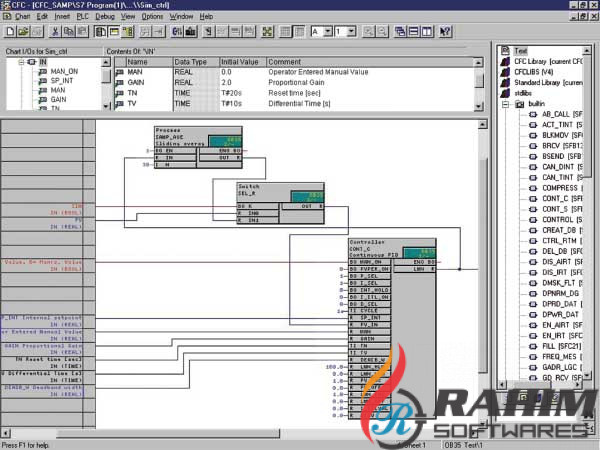Viewport: 600px width, 450px height.
Task: Click the Name column header
Action: (149, 62)
